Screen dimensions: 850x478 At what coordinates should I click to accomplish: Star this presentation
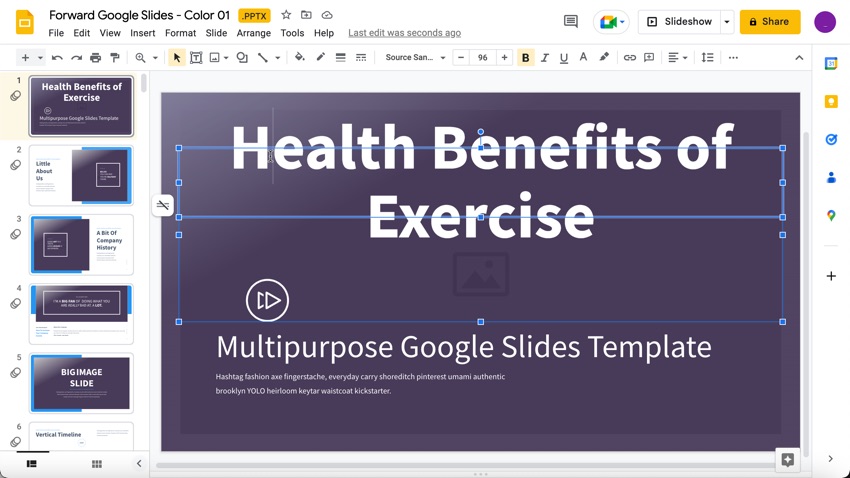click(286, 15)
